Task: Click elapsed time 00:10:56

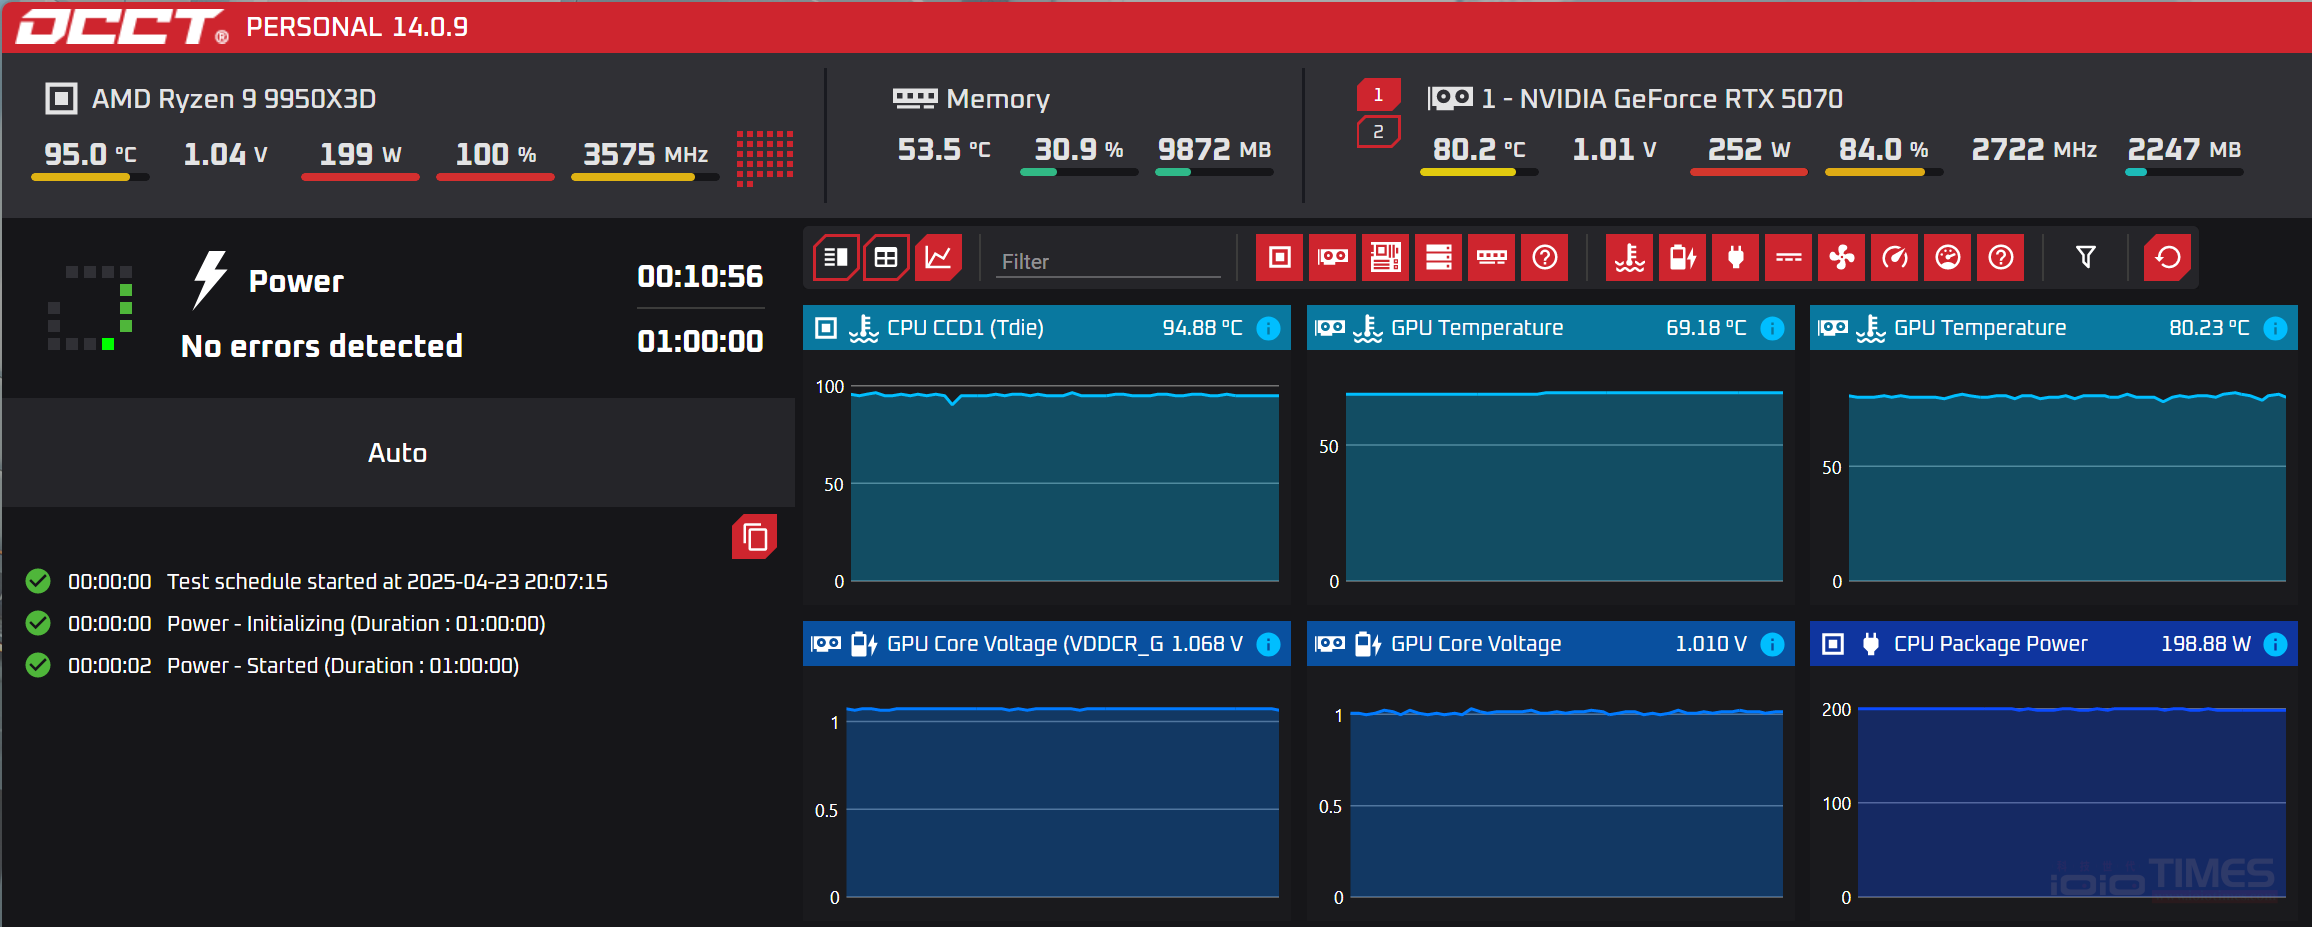Action: click(700, 276)
